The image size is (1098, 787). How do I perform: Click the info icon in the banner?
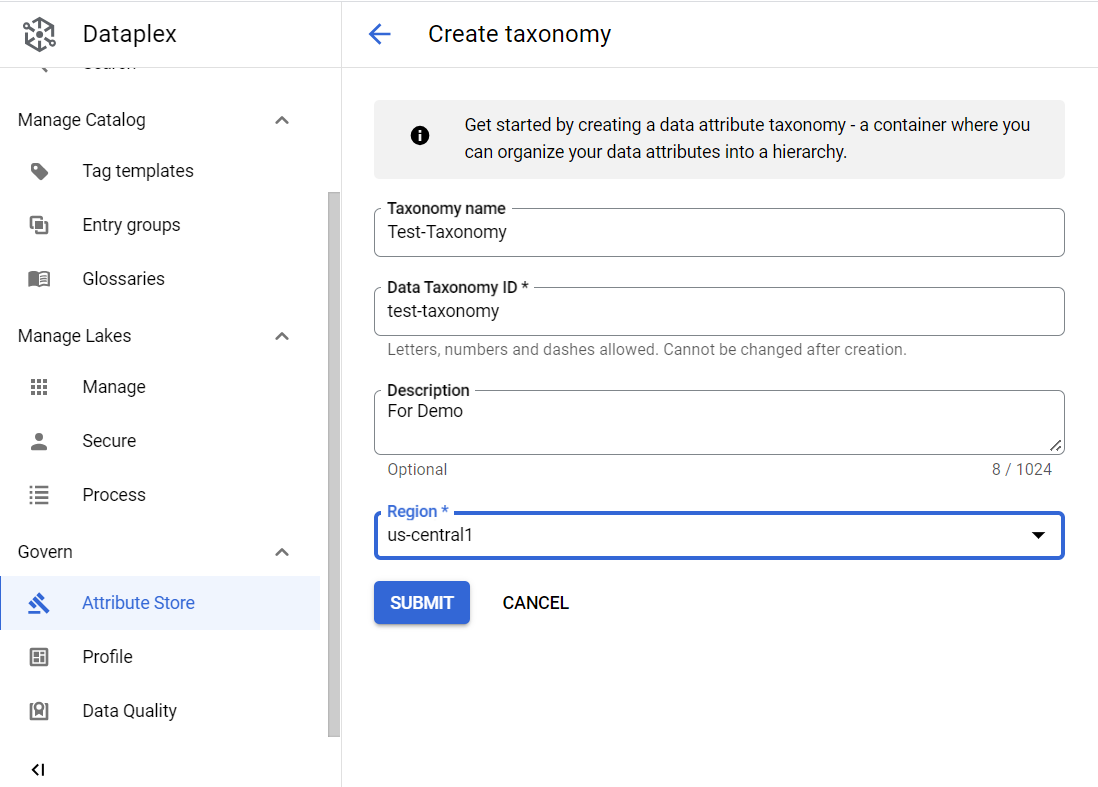420,135
